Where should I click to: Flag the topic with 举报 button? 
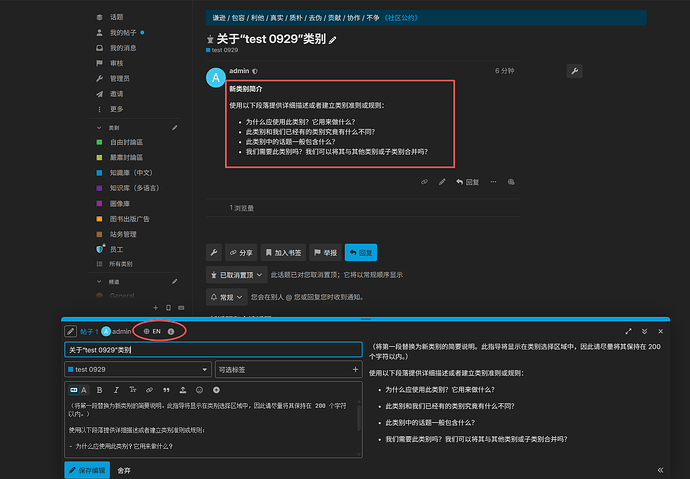pos(325,252)
